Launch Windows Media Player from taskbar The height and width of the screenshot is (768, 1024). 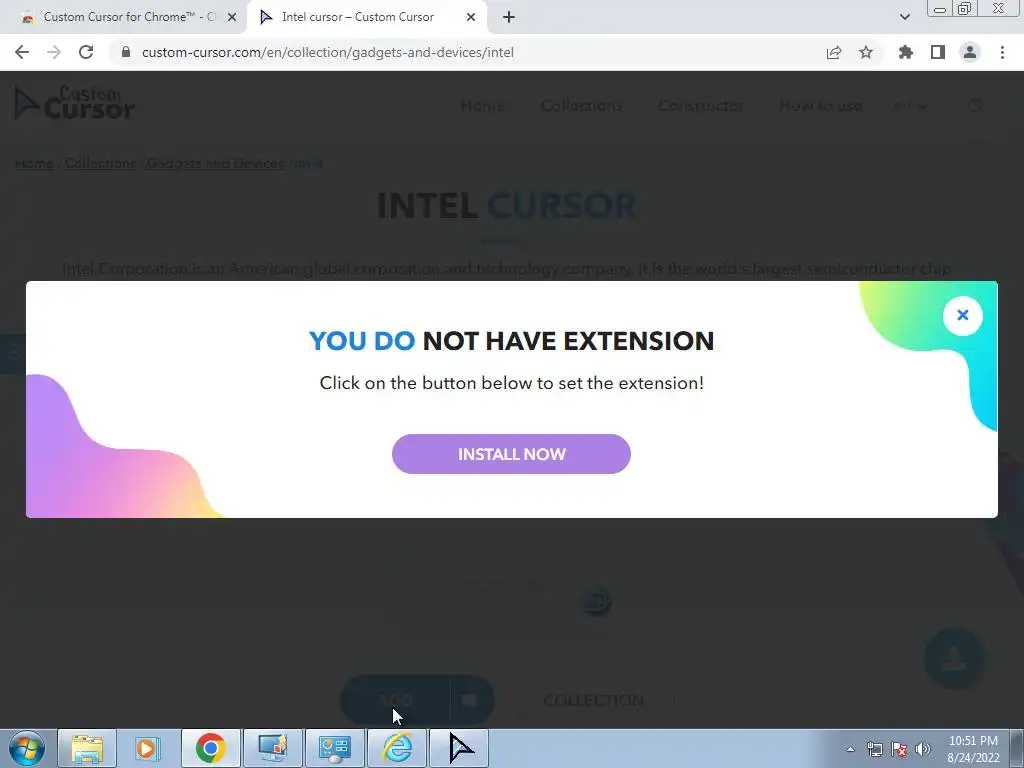tap(148, 748)
